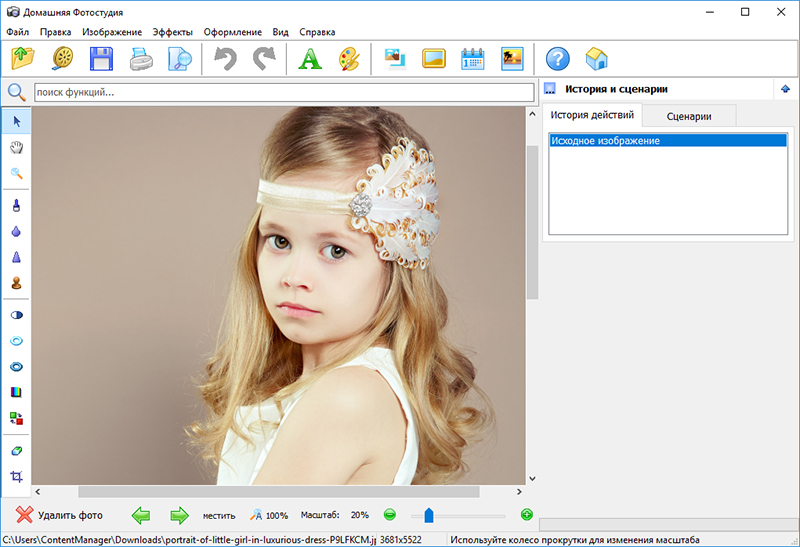Viewport: 800px width, 547px height.
Task: Select the brush tool
Action: (16, 206)
